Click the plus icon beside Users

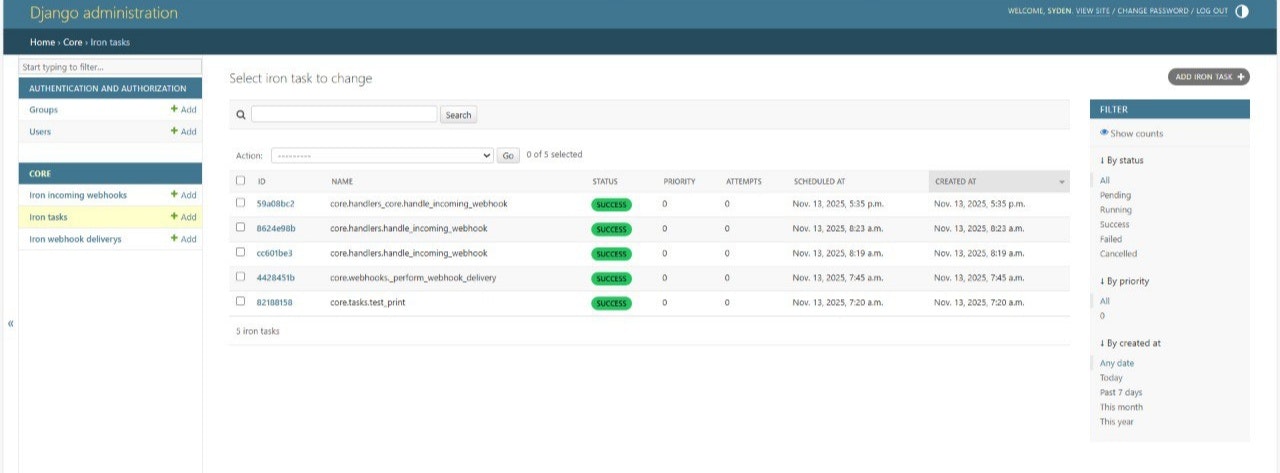click(x=174, y=131)
